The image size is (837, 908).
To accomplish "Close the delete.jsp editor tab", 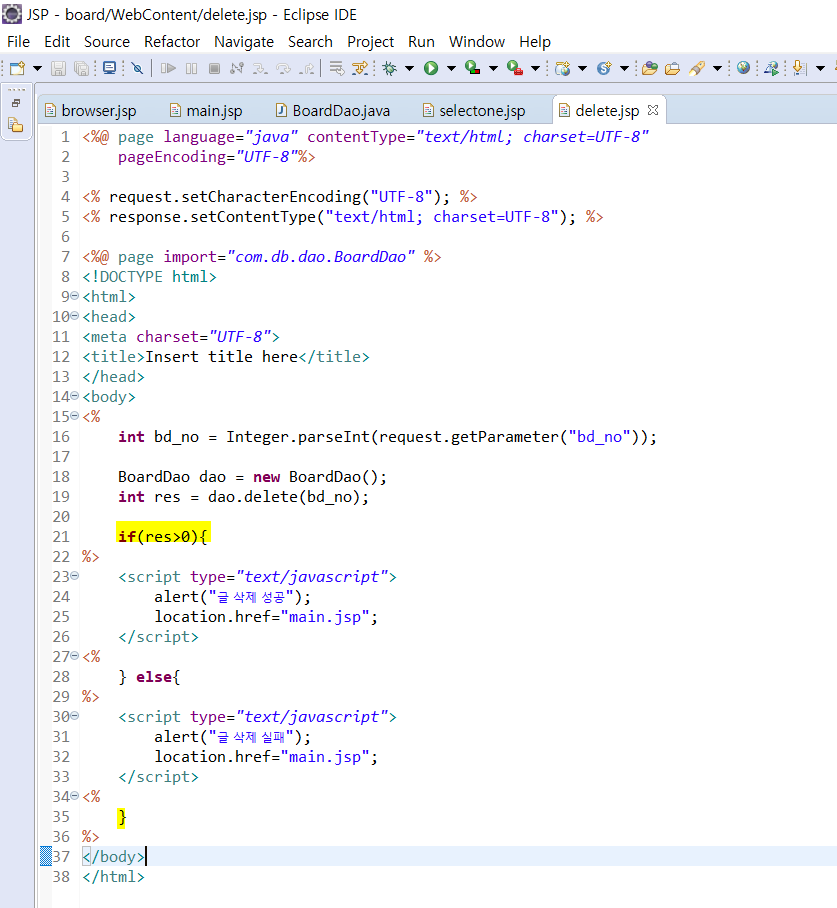I will click(x=653, y=110).
